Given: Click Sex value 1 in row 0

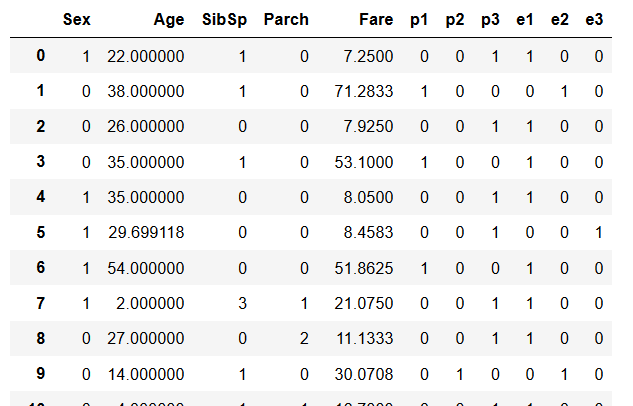Looking at the screenshot, I should point(86,56).
